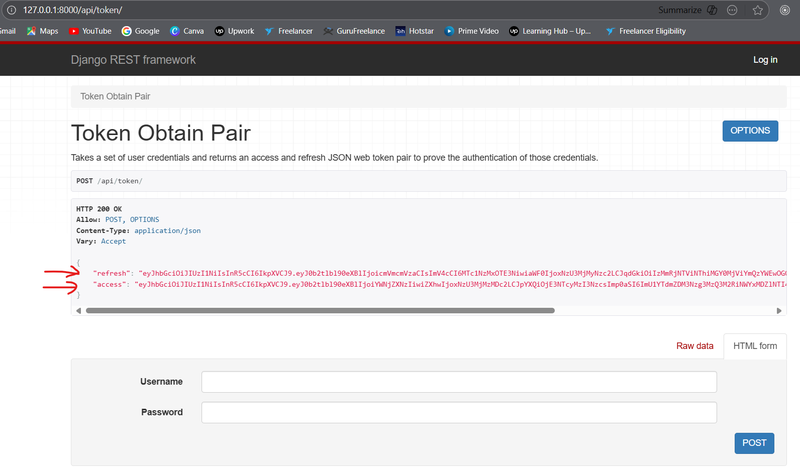Open the Freelancer Eligibility bookmark
This screenshot has width=800, height=473.
[645, 31]
